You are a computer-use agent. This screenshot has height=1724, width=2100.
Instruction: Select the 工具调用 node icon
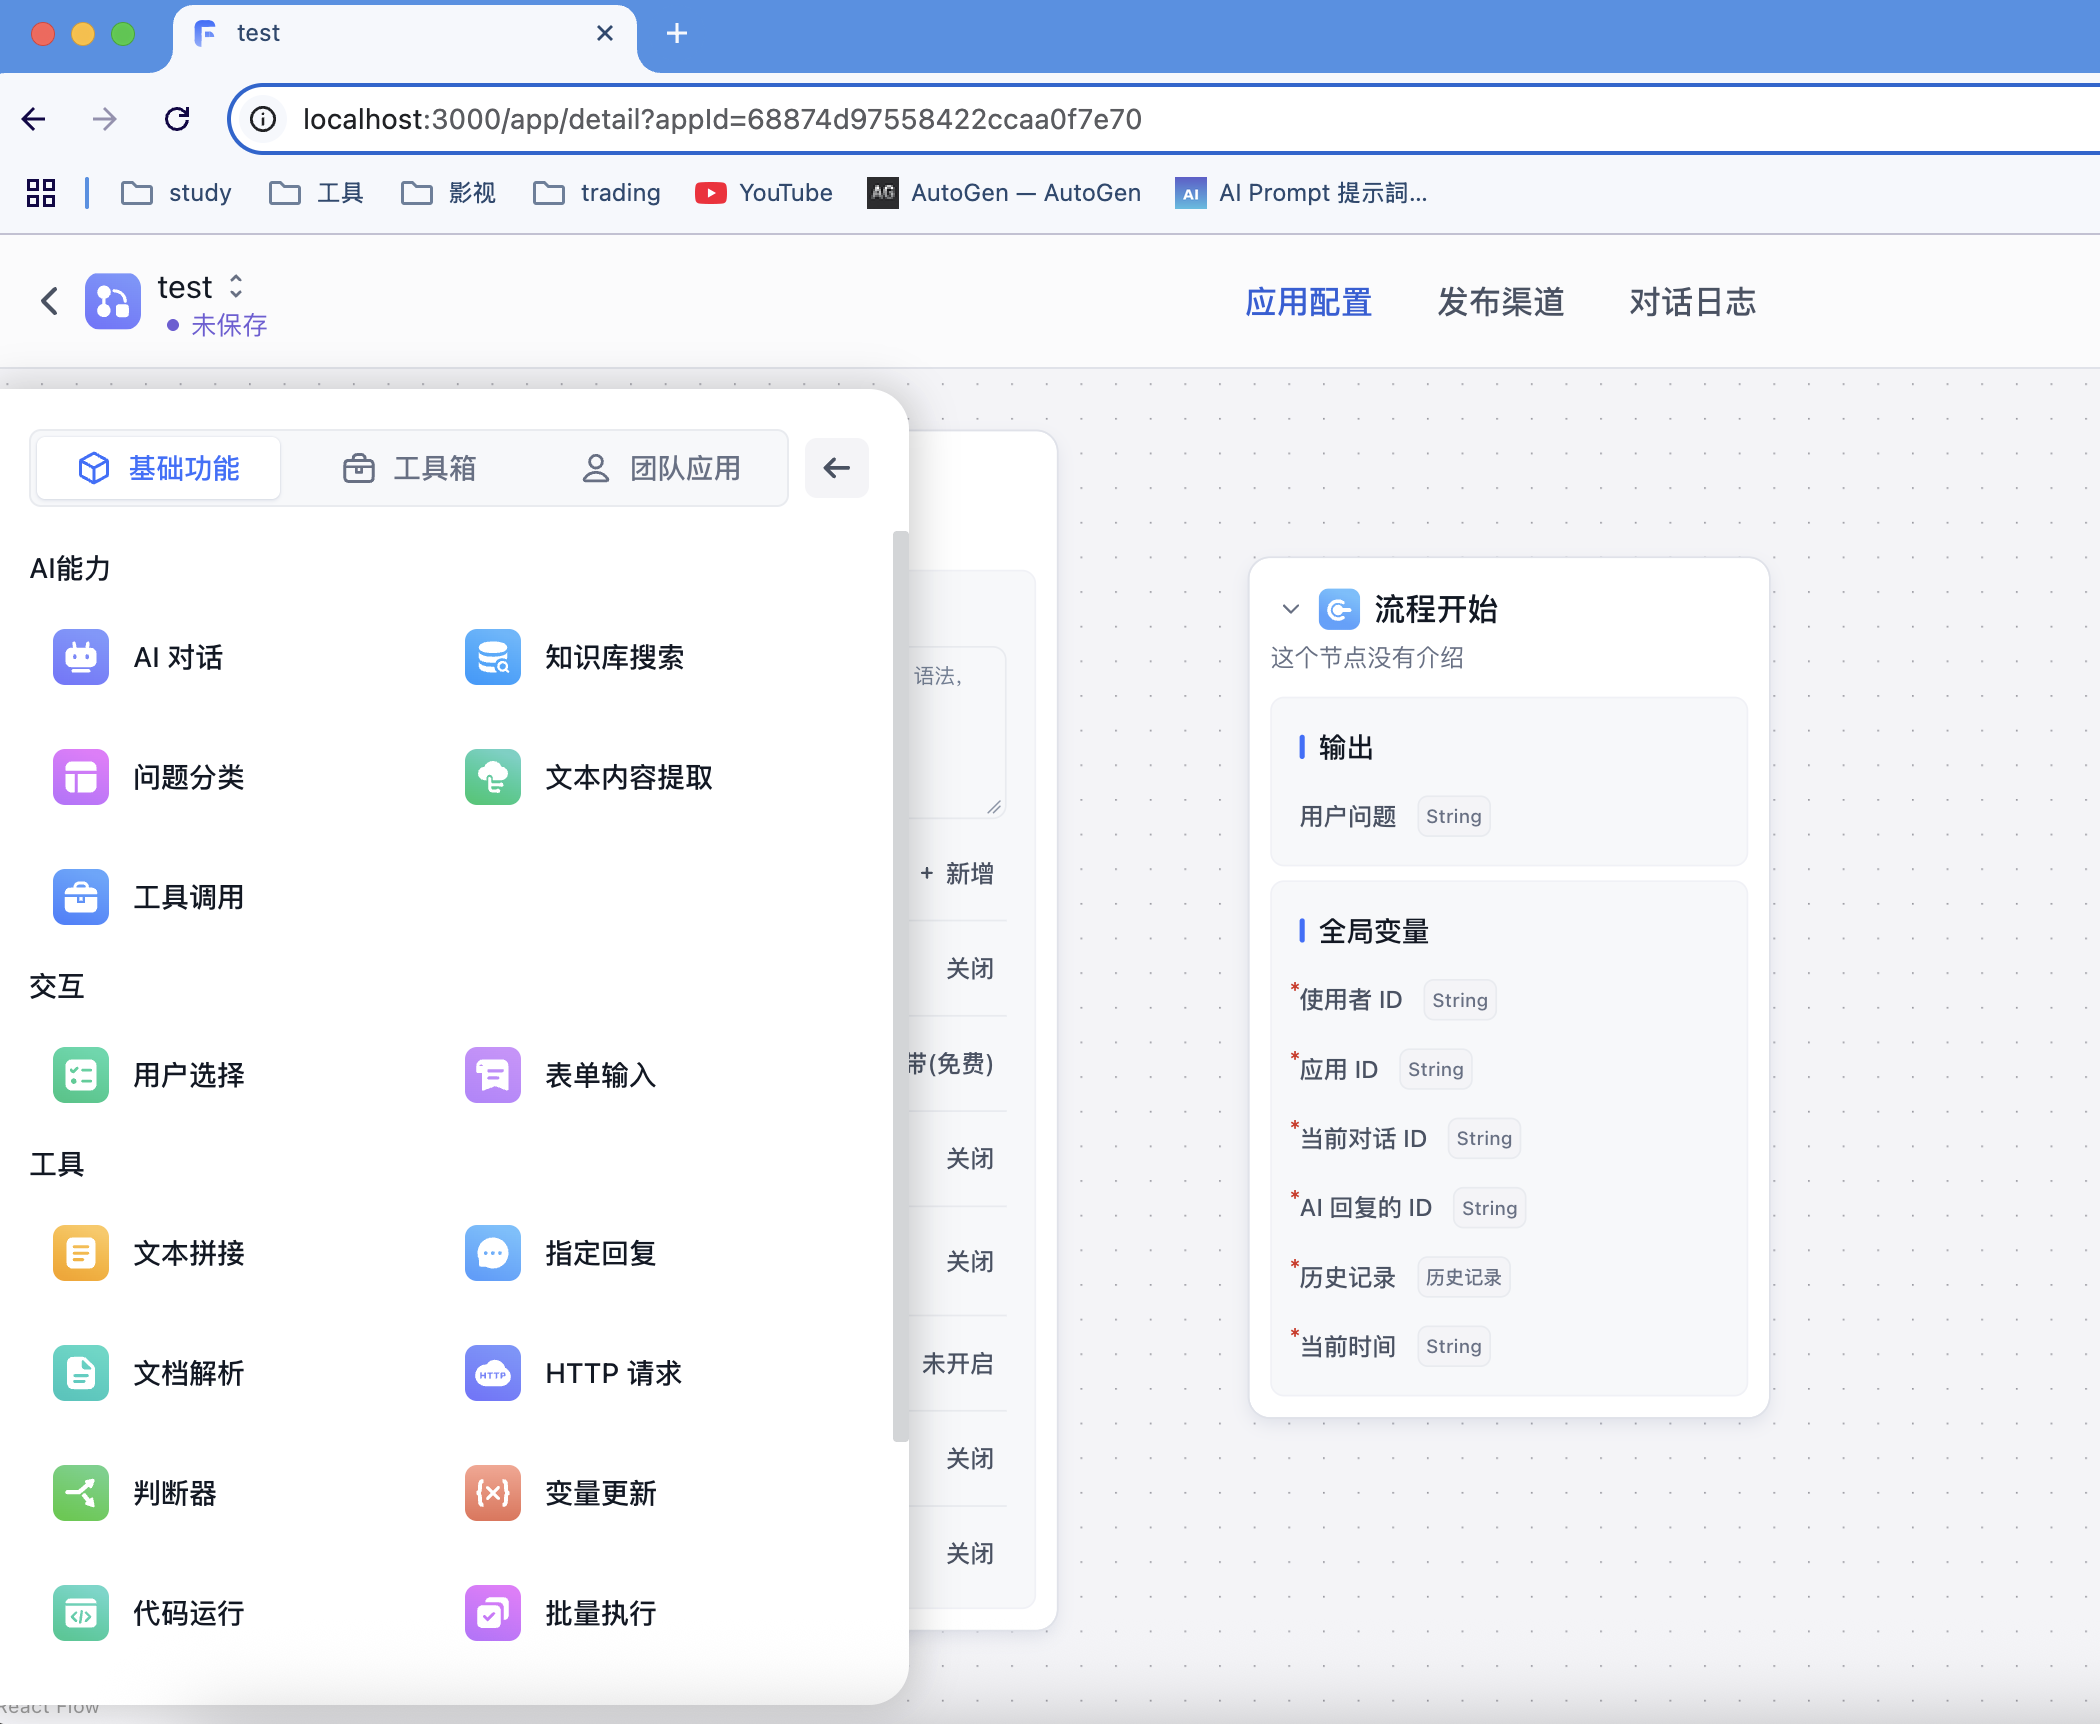pyautogui.click(x=81, y=897)
